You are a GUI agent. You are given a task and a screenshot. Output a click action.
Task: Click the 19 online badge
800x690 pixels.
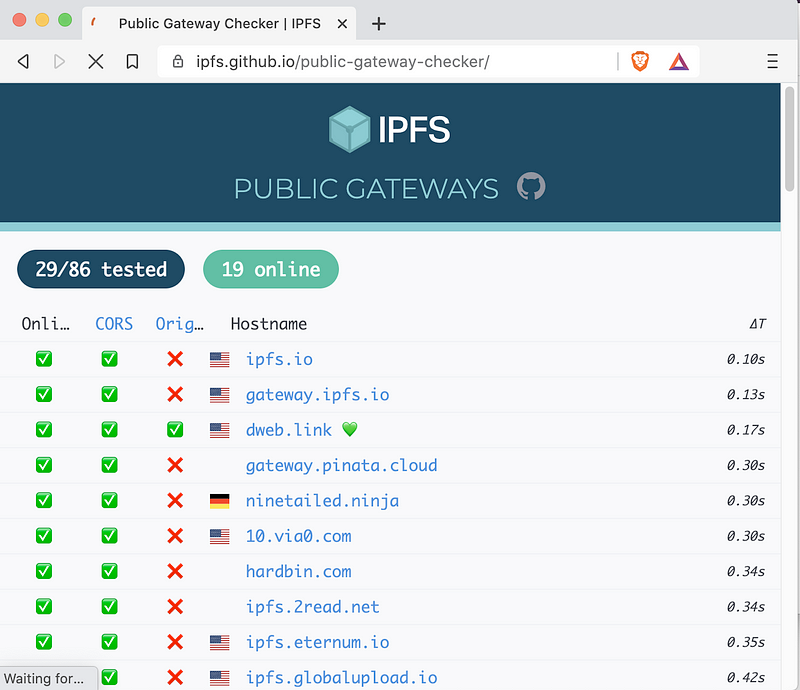[x=271, y=269]
